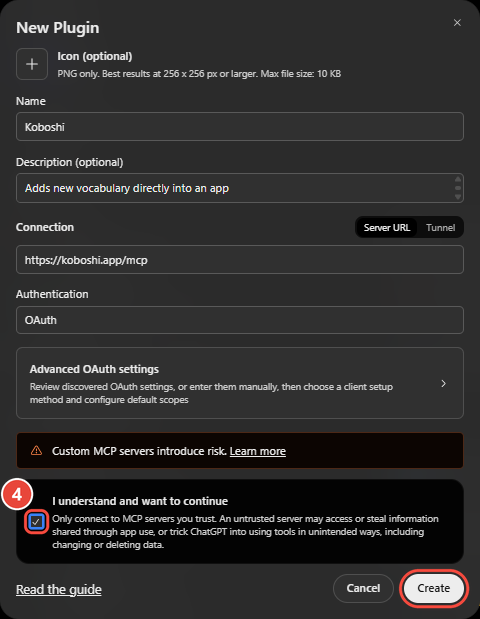
Task: Select the Server URL connection tab
Action: pos(386,227)
